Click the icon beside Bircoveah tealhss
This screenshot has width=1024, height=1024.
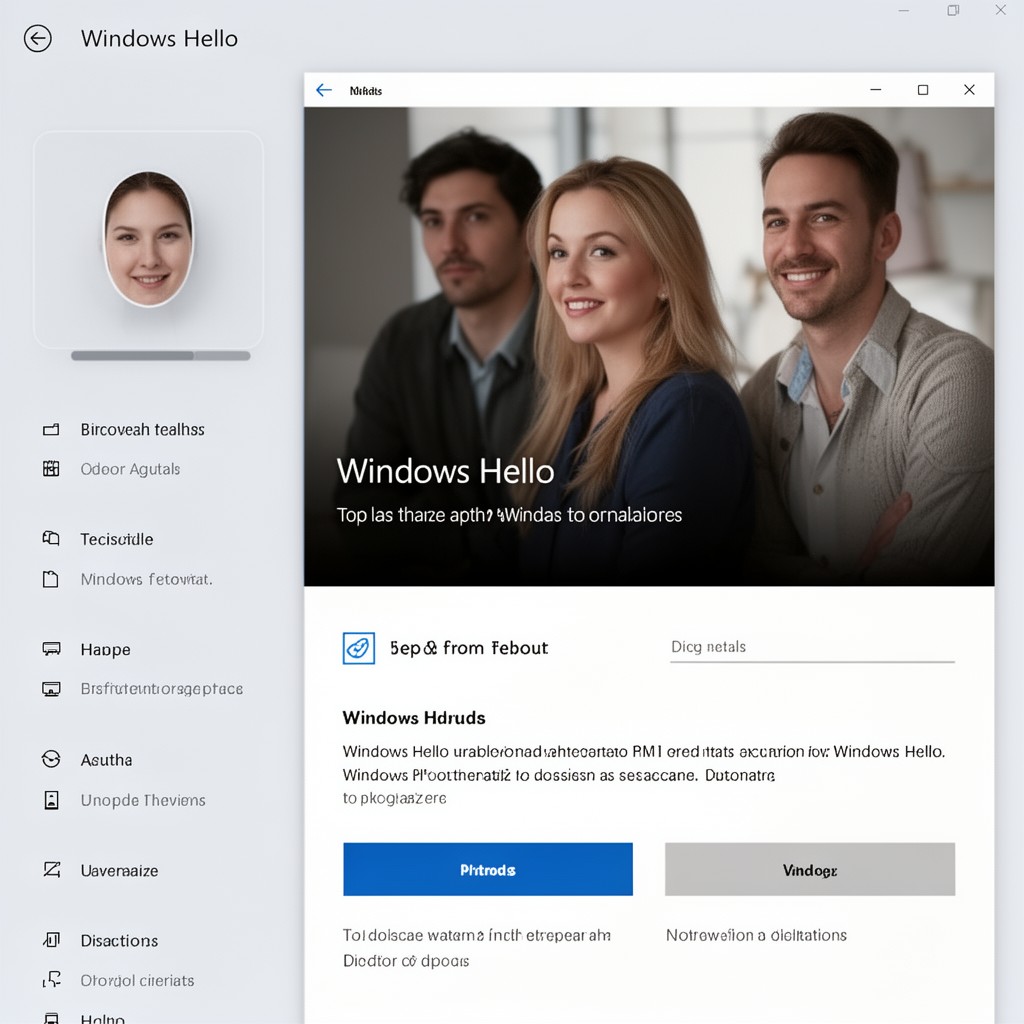(x=51, y=429)
